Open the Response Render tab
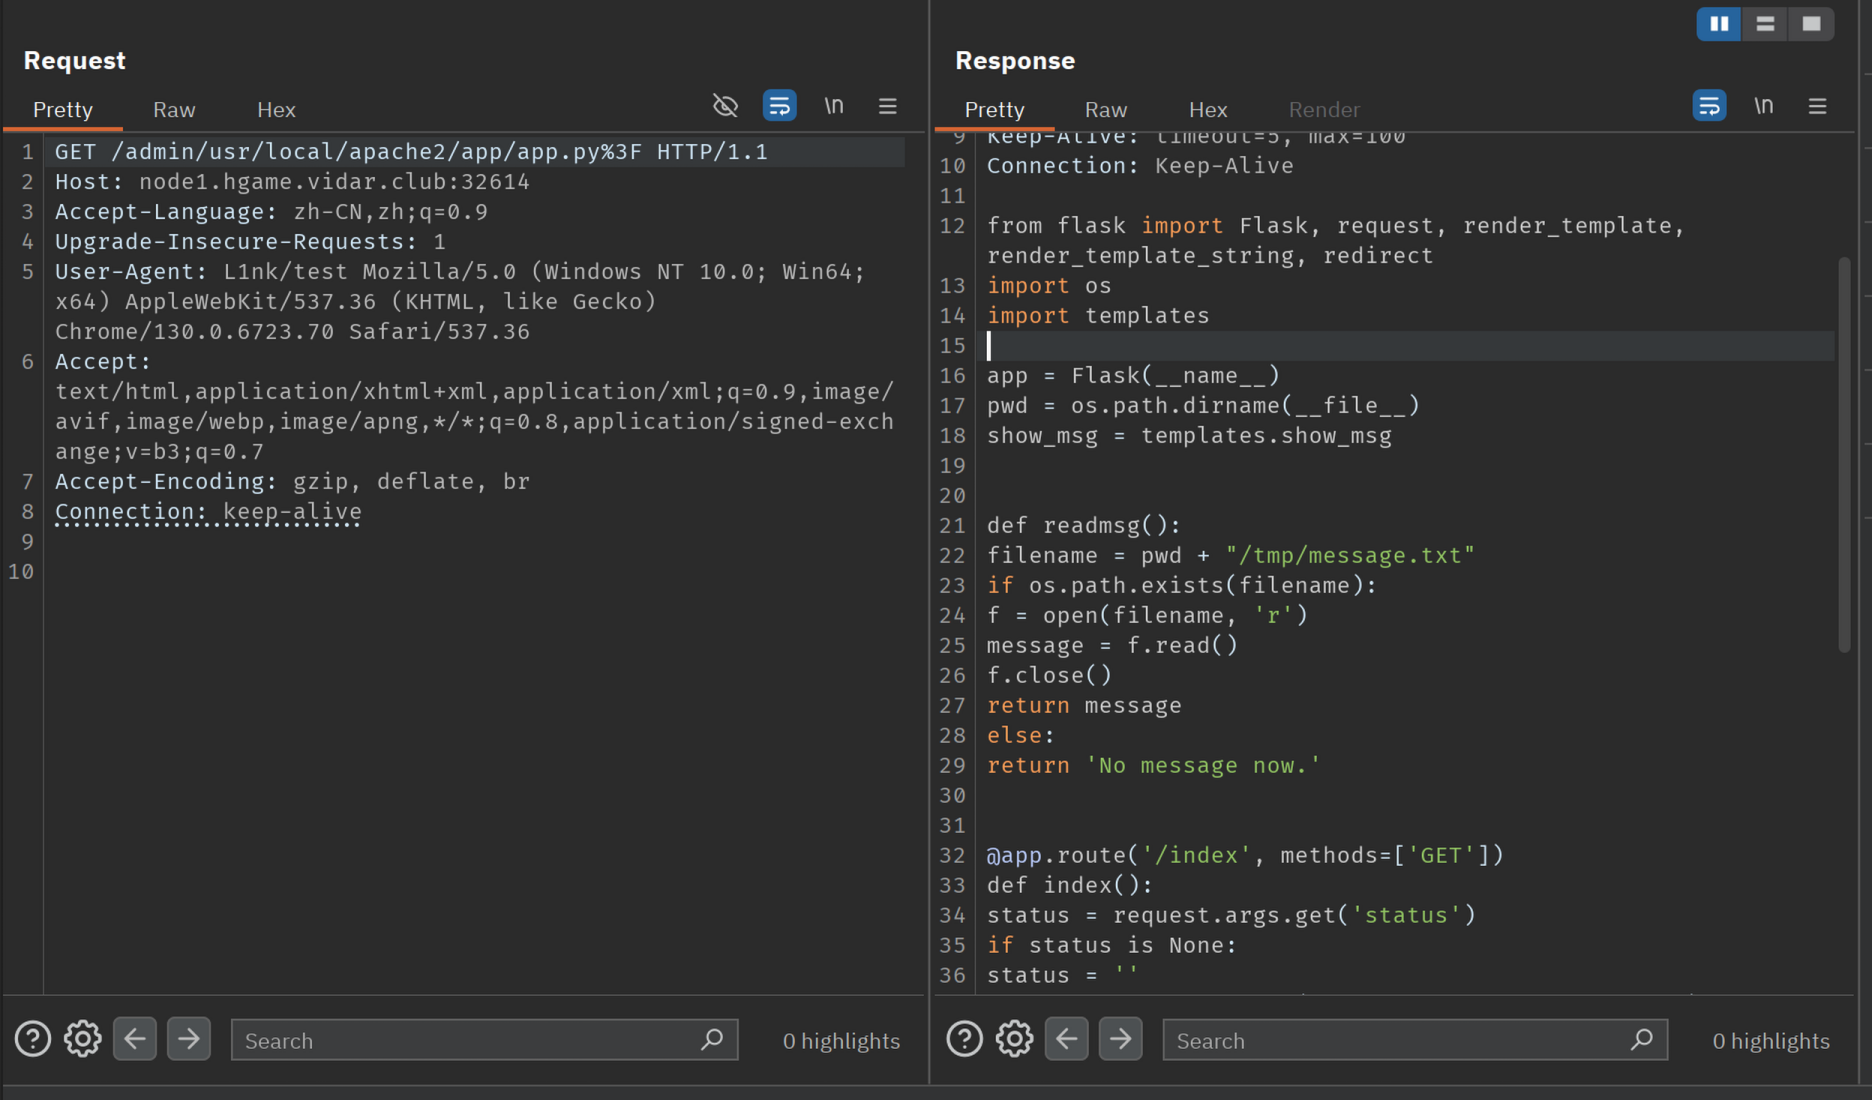The height and width of the screenshot is (1100, 1872). [x=1324, y=110]
